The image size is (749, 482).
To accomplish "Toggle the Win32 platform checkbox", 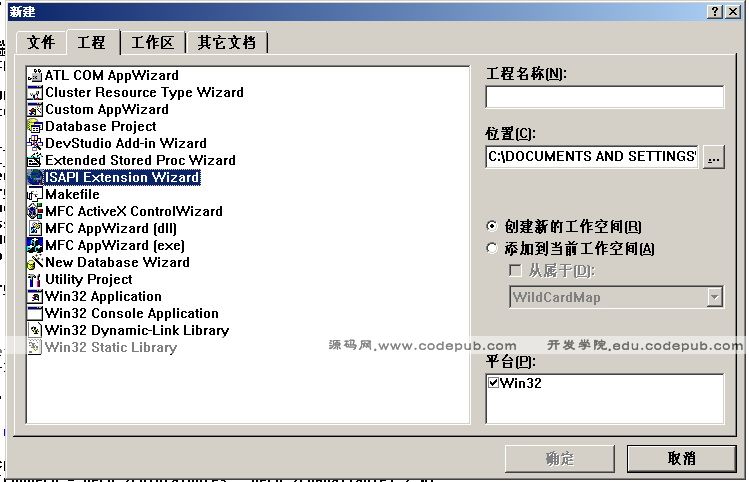I will point(493,383).
